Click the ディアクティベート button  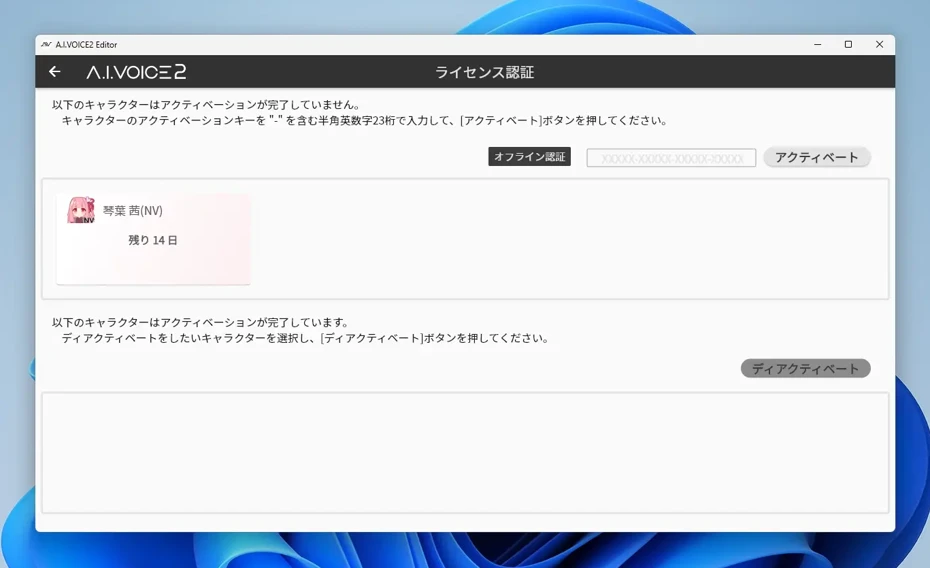tap(805, 368)
